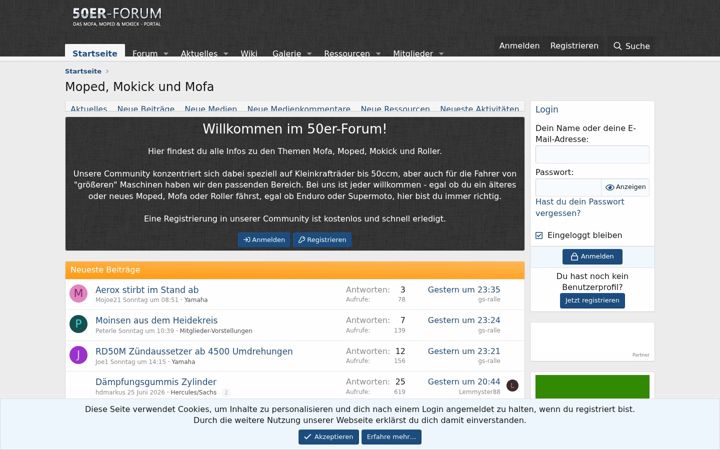Select the Neue Beiträge sub tab
The width and height of the screenshot is (720, 450).
tap(146, 108)
